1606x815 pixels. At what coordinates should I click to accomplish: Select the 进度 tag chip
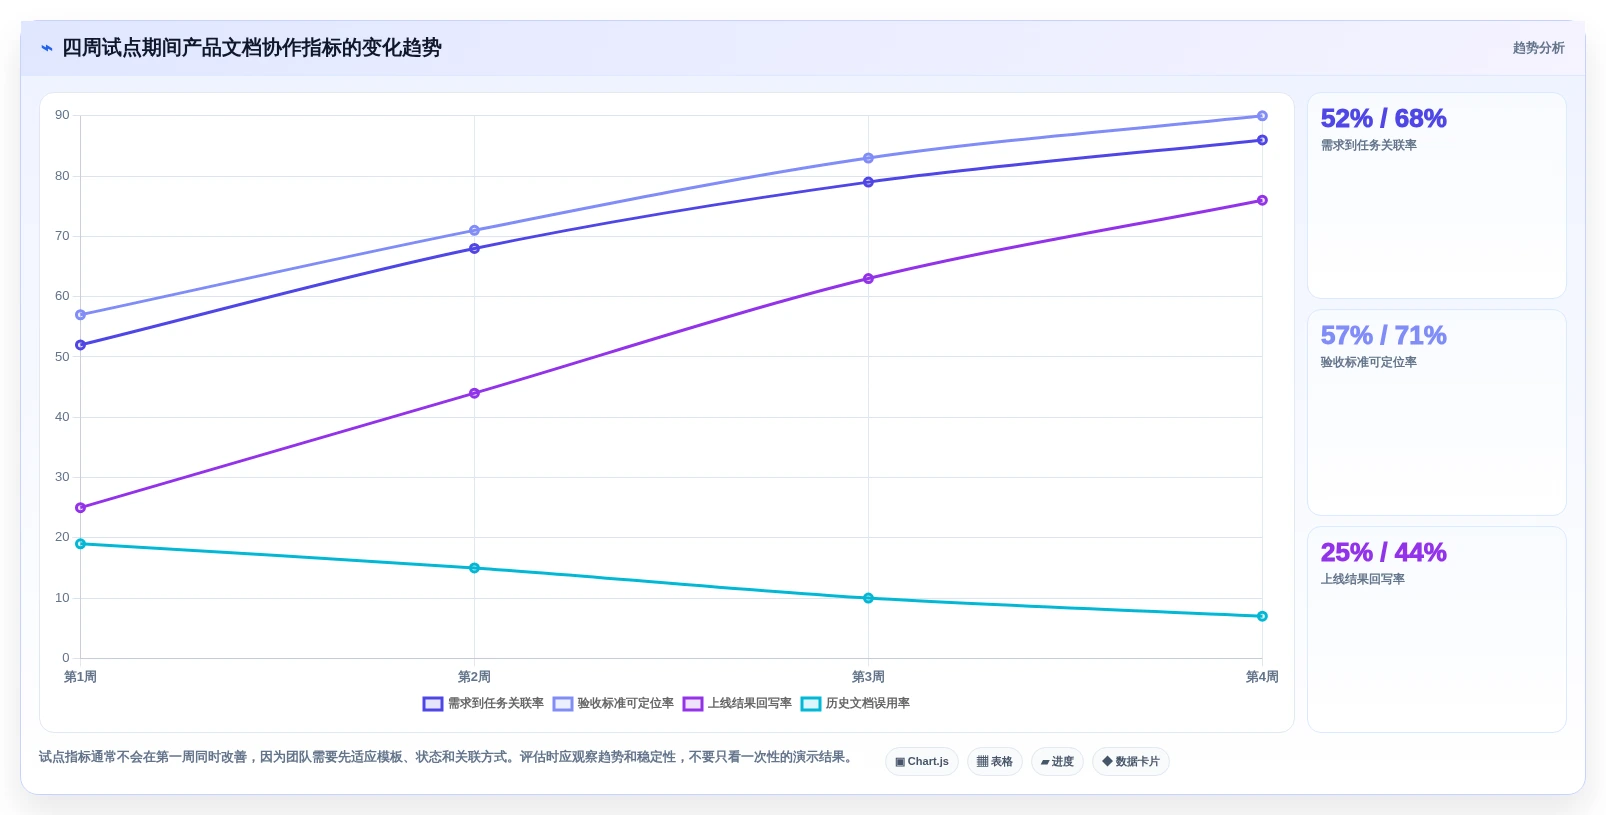coord(1057,762)
